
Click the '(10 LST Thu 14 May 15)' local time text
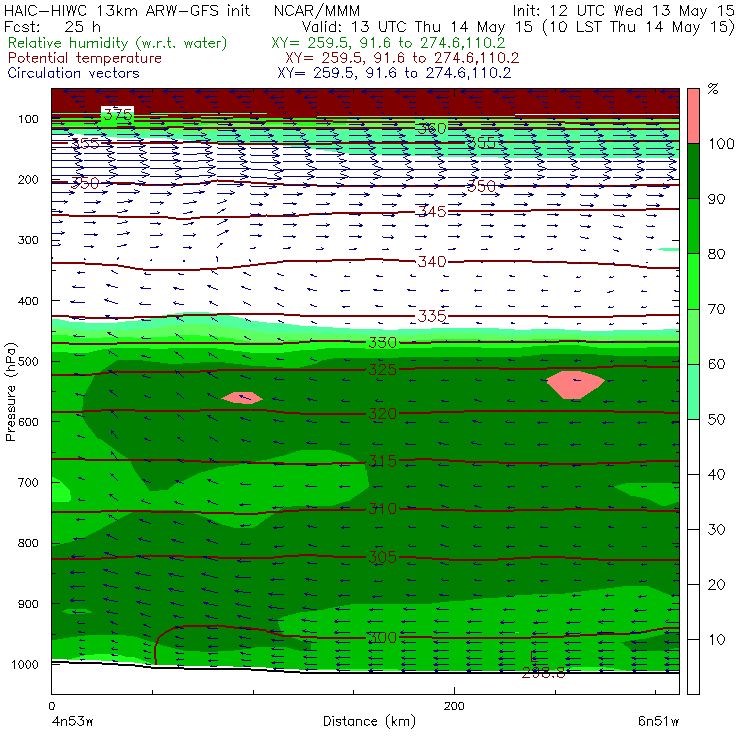(639, 27)
